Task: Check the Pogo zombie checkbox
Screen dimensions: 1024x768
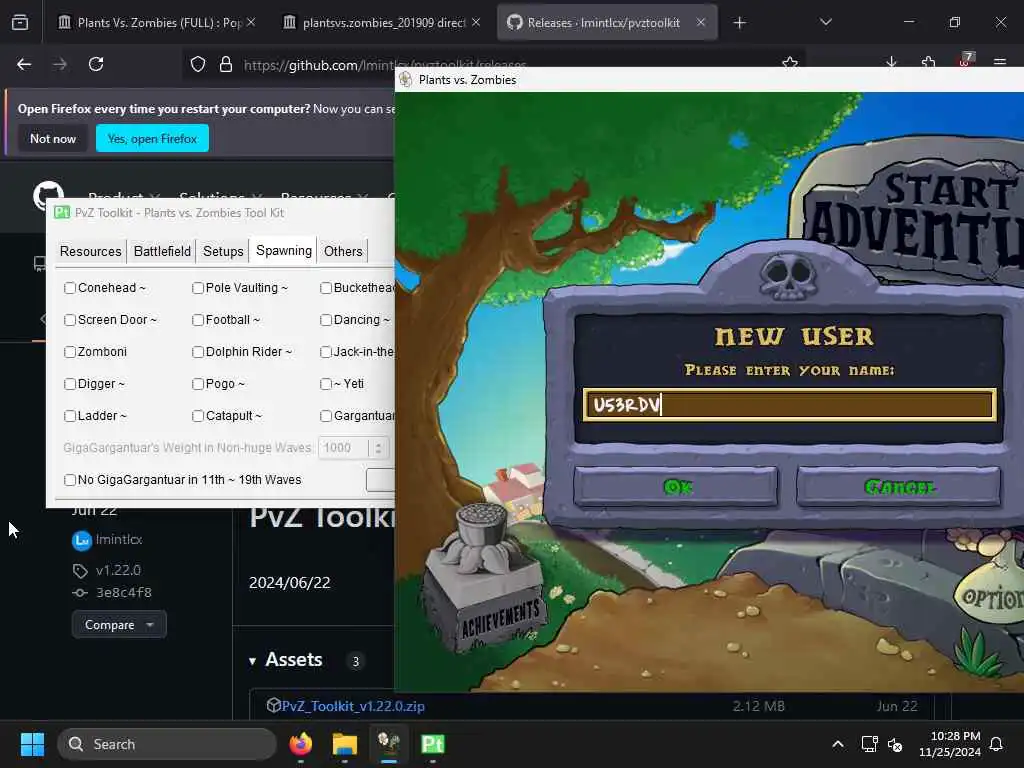Action: 198,384
